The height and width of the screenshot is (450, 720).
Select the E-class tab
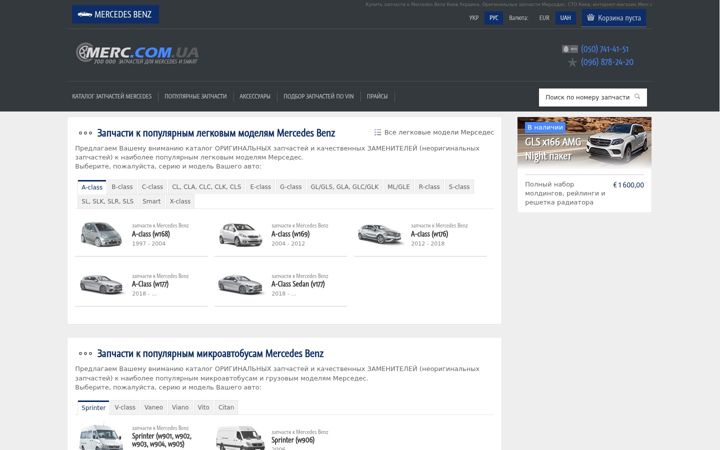pyautogui.click(x=260, y=187)
